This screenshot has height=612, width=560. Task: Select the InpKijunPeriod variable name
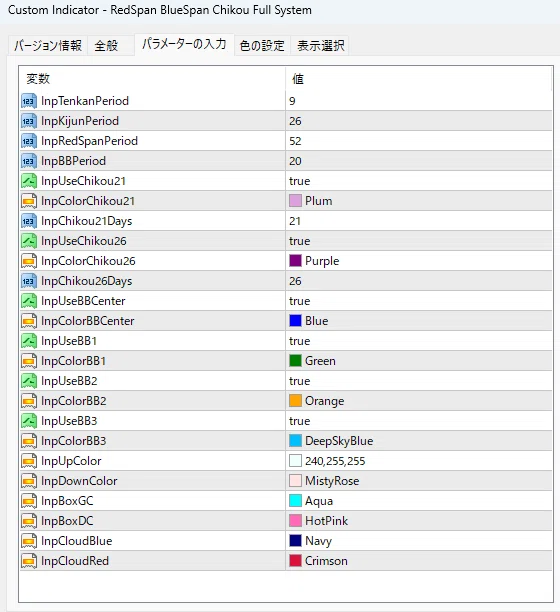[80, 121]
